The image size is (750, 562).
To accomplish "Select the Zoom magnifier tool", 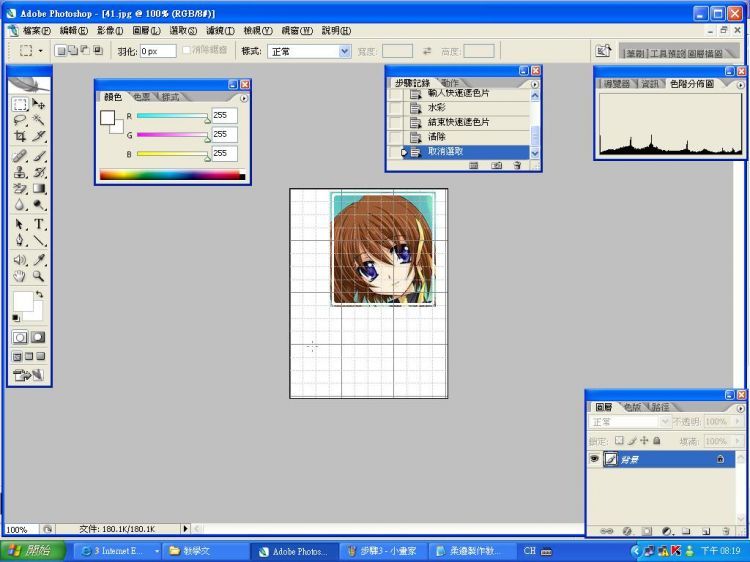I will (39, 276).
